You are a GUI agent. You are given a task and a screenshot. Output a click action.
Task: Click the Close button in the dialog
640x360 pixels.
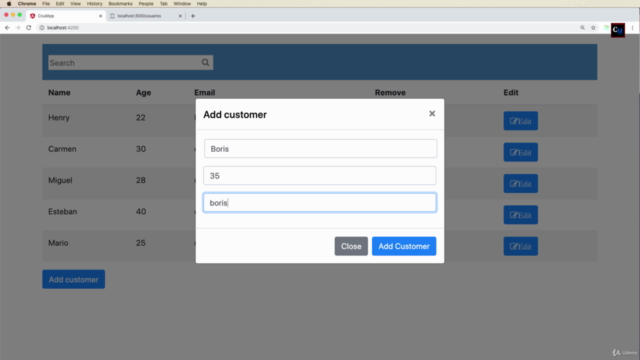pyautogui.click(x=351, y=246)
